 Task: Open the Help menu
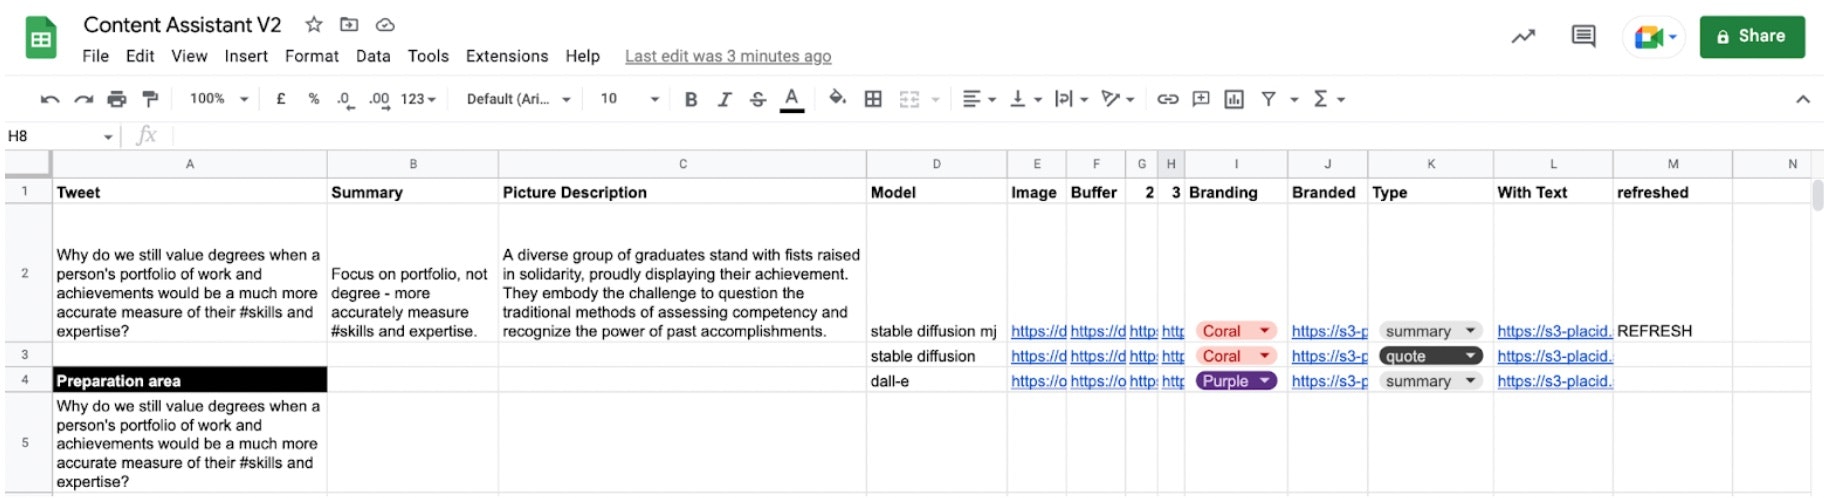click(x=582, y=56)
